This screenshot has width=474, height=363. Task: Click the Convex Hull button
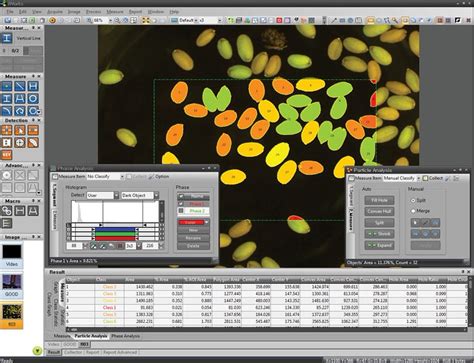click(379, 211)
